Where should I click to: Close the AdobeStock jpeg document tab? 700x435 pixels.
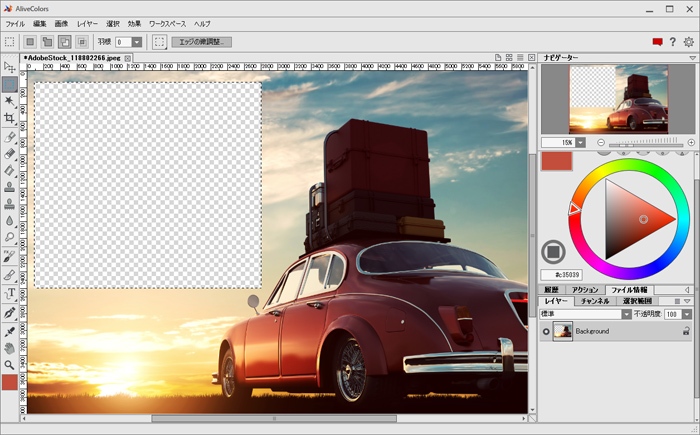pyautogui.click(x=128, y=58)
